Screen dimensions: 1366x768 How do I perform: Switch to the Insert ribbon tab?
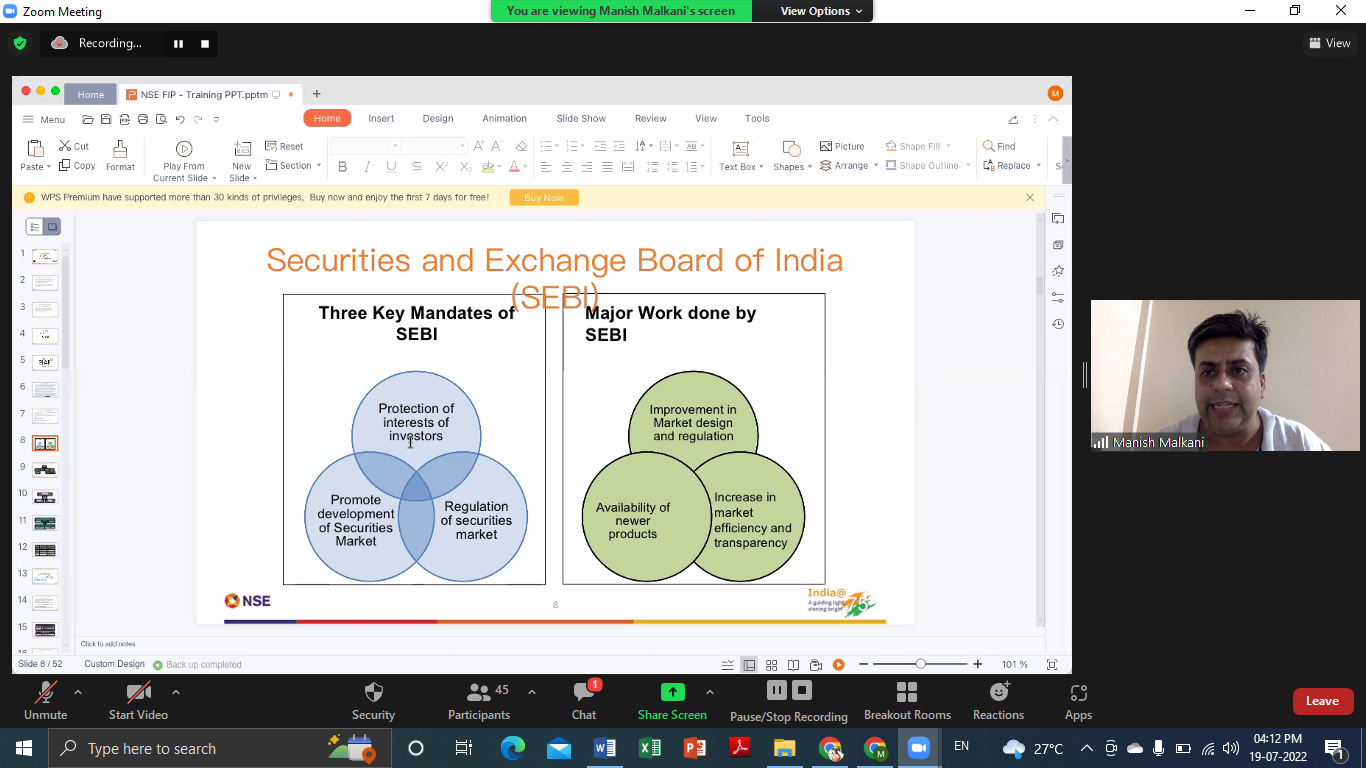(x=381, y=118)
